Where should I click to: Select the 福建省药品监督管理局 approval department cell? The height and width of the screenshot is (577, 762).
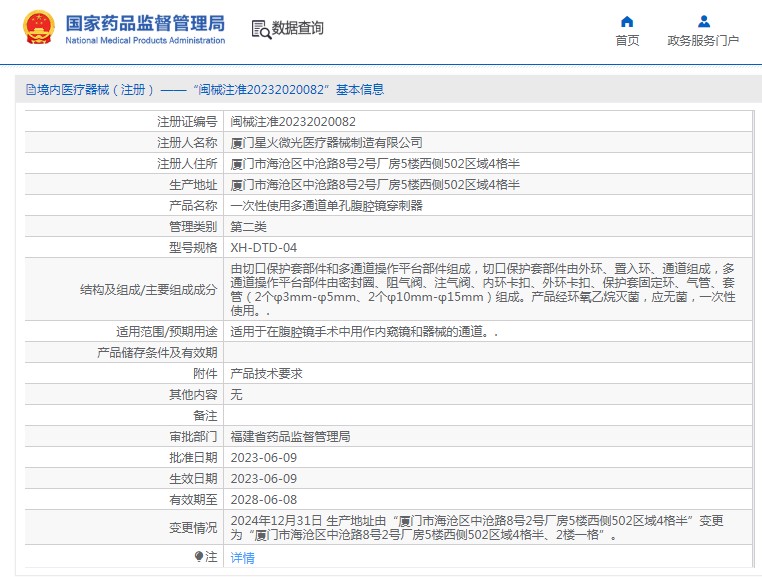[x=290, y=437]
